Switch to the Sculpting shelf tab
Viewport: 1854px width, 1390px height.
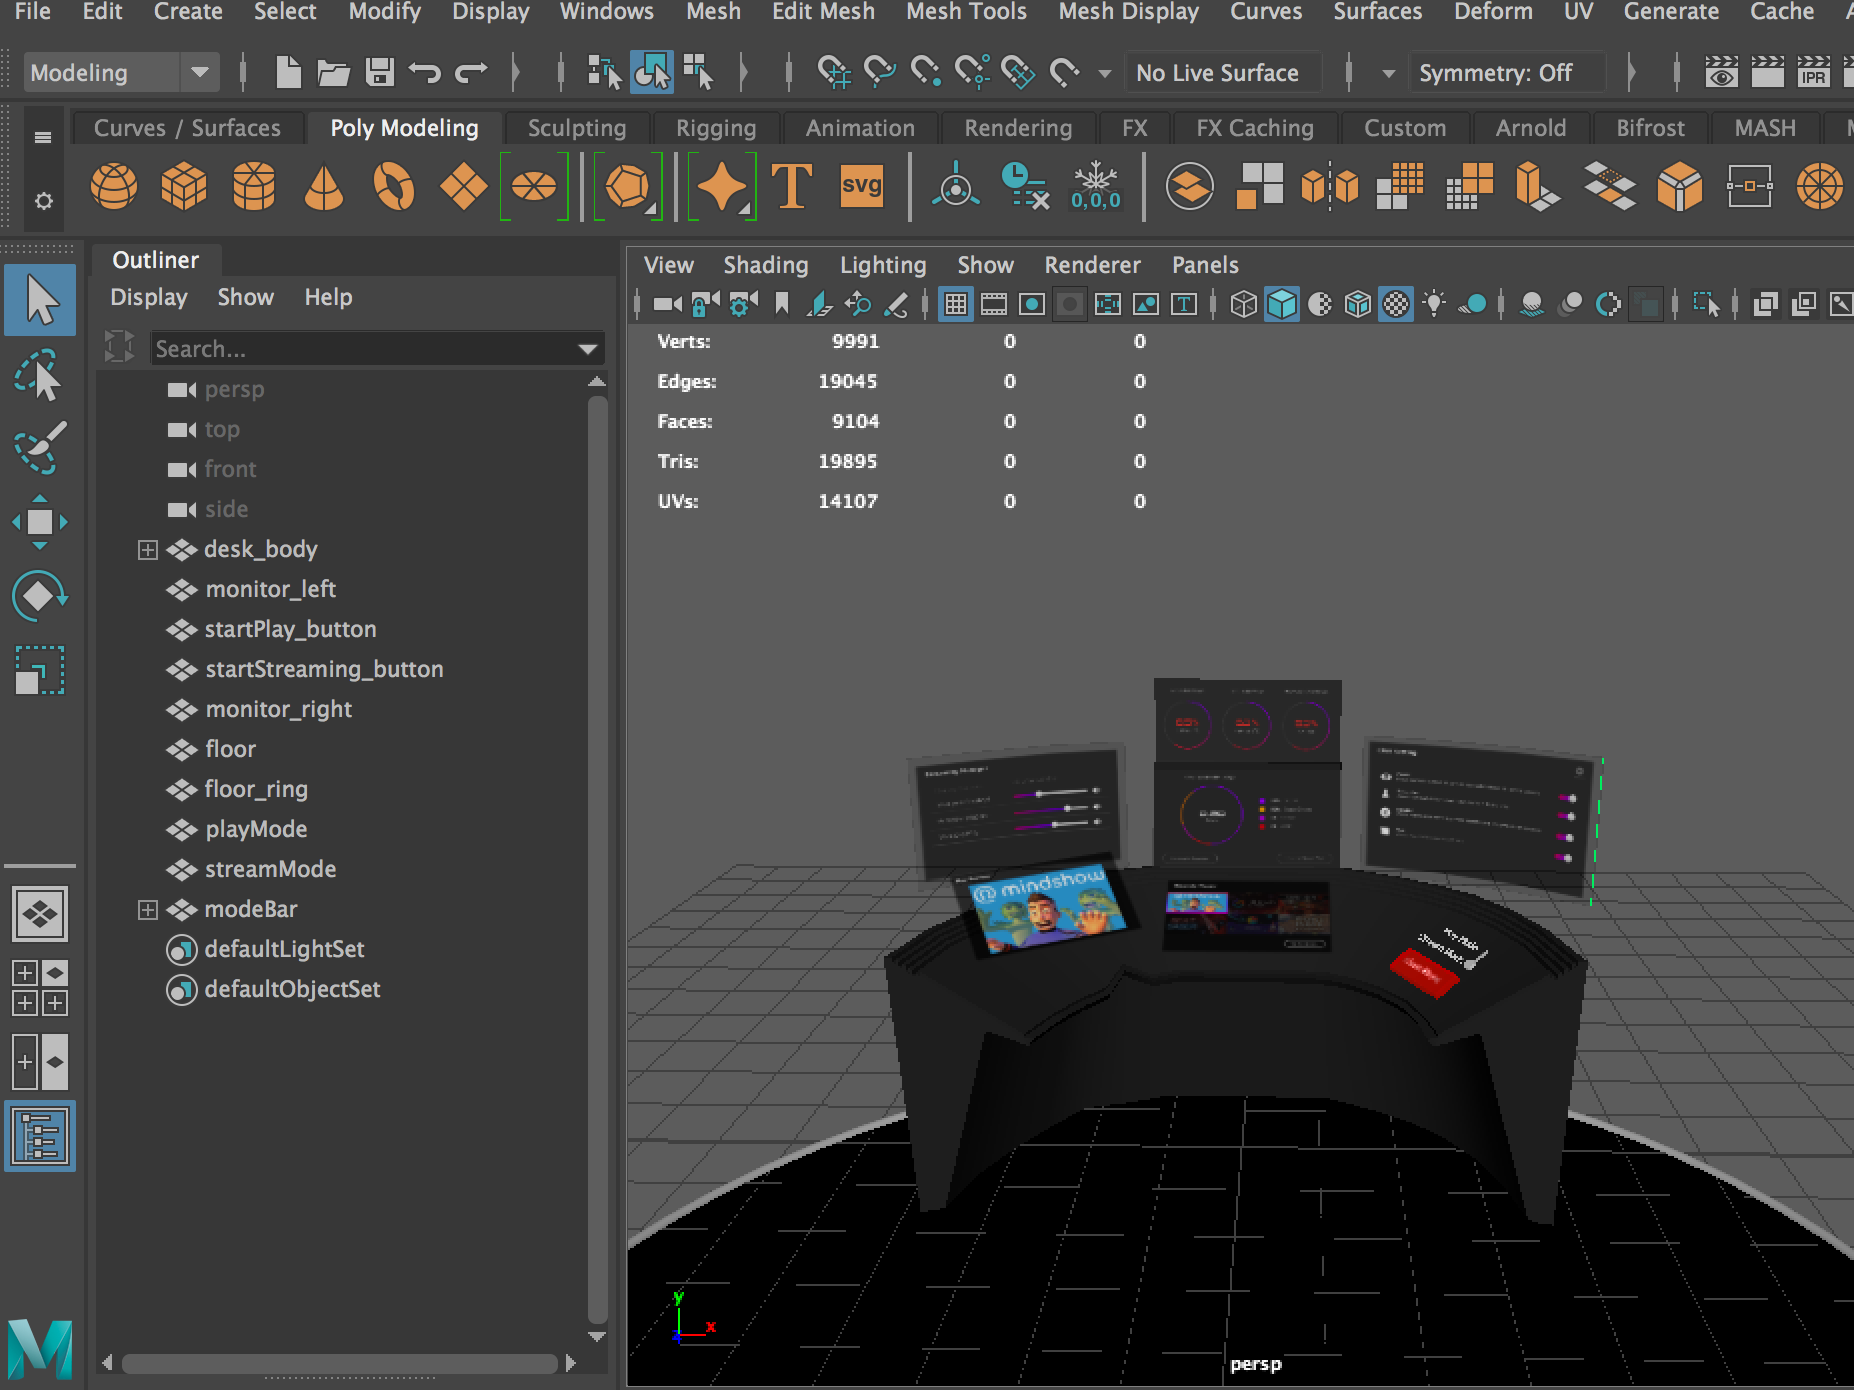pos(577,128)
